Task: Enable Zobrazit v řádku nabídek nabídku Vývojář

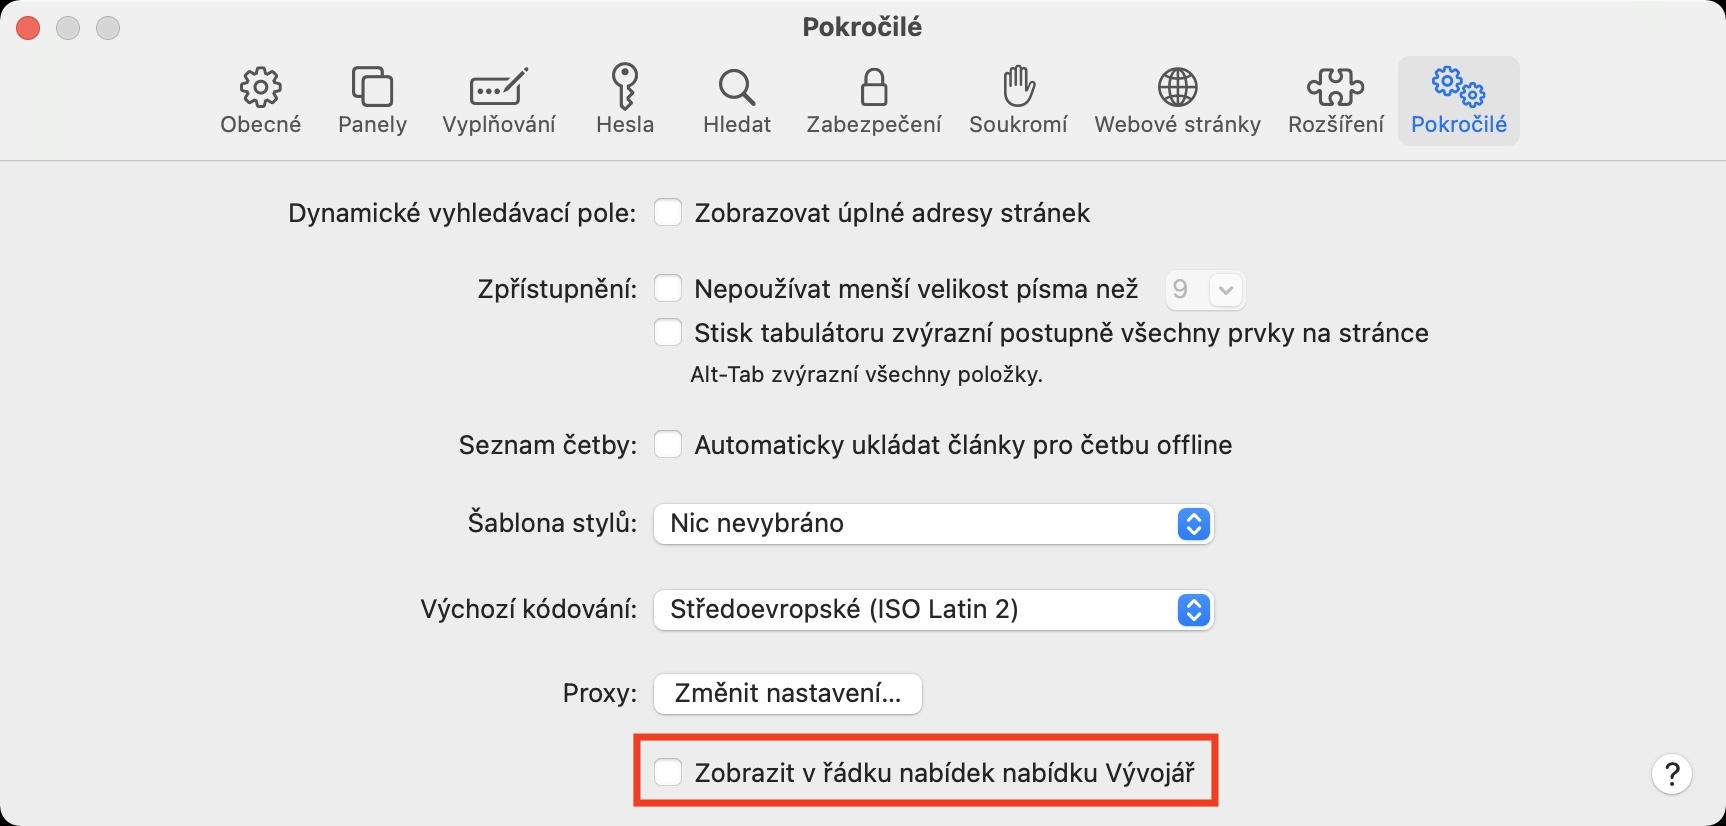Action: 668,772
